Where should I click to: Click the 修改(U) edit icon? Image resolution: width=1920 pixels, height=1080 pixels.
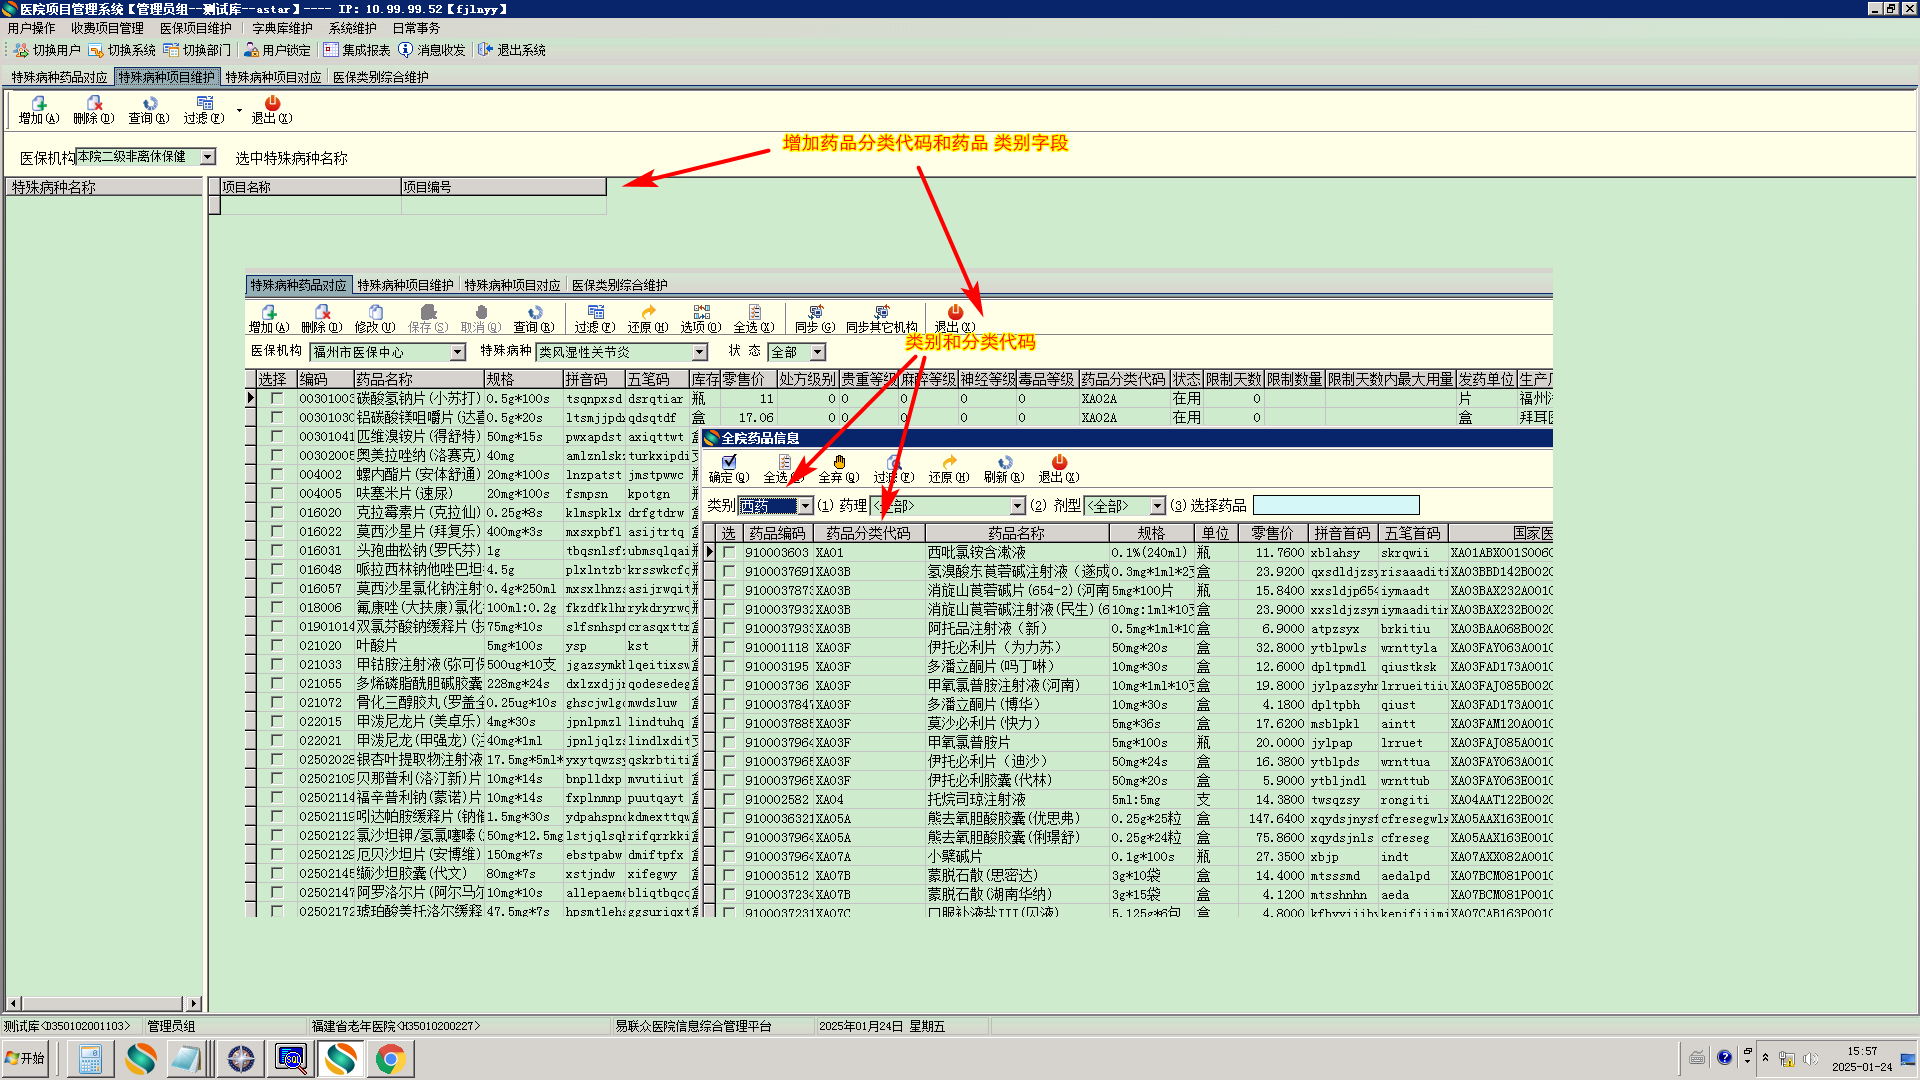point(375,313)
